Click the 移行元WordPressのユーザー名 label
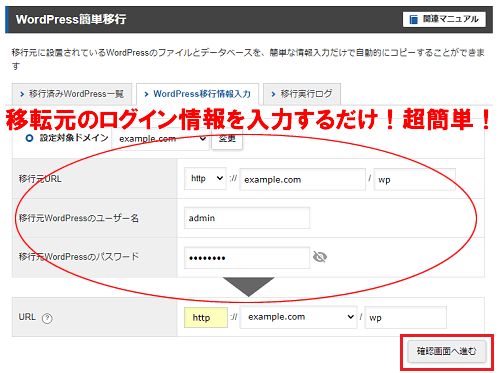Screen dimensions: 500x373 (79, 218)
